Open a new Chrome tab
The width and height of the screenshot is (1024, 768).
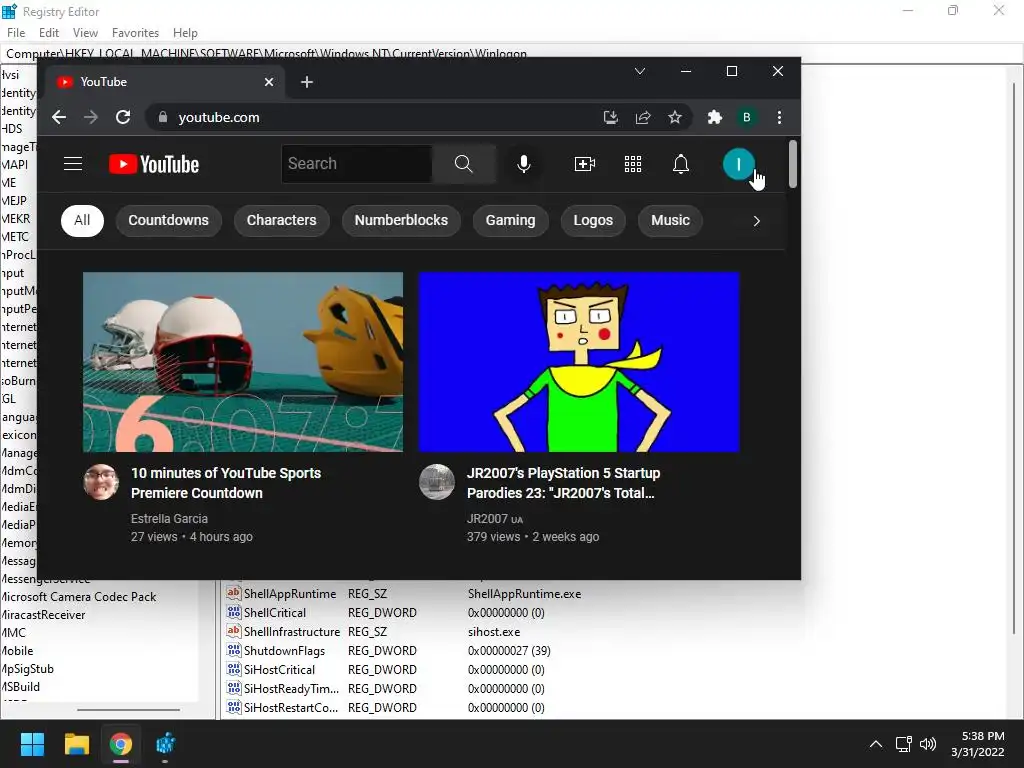coord(307,82)
